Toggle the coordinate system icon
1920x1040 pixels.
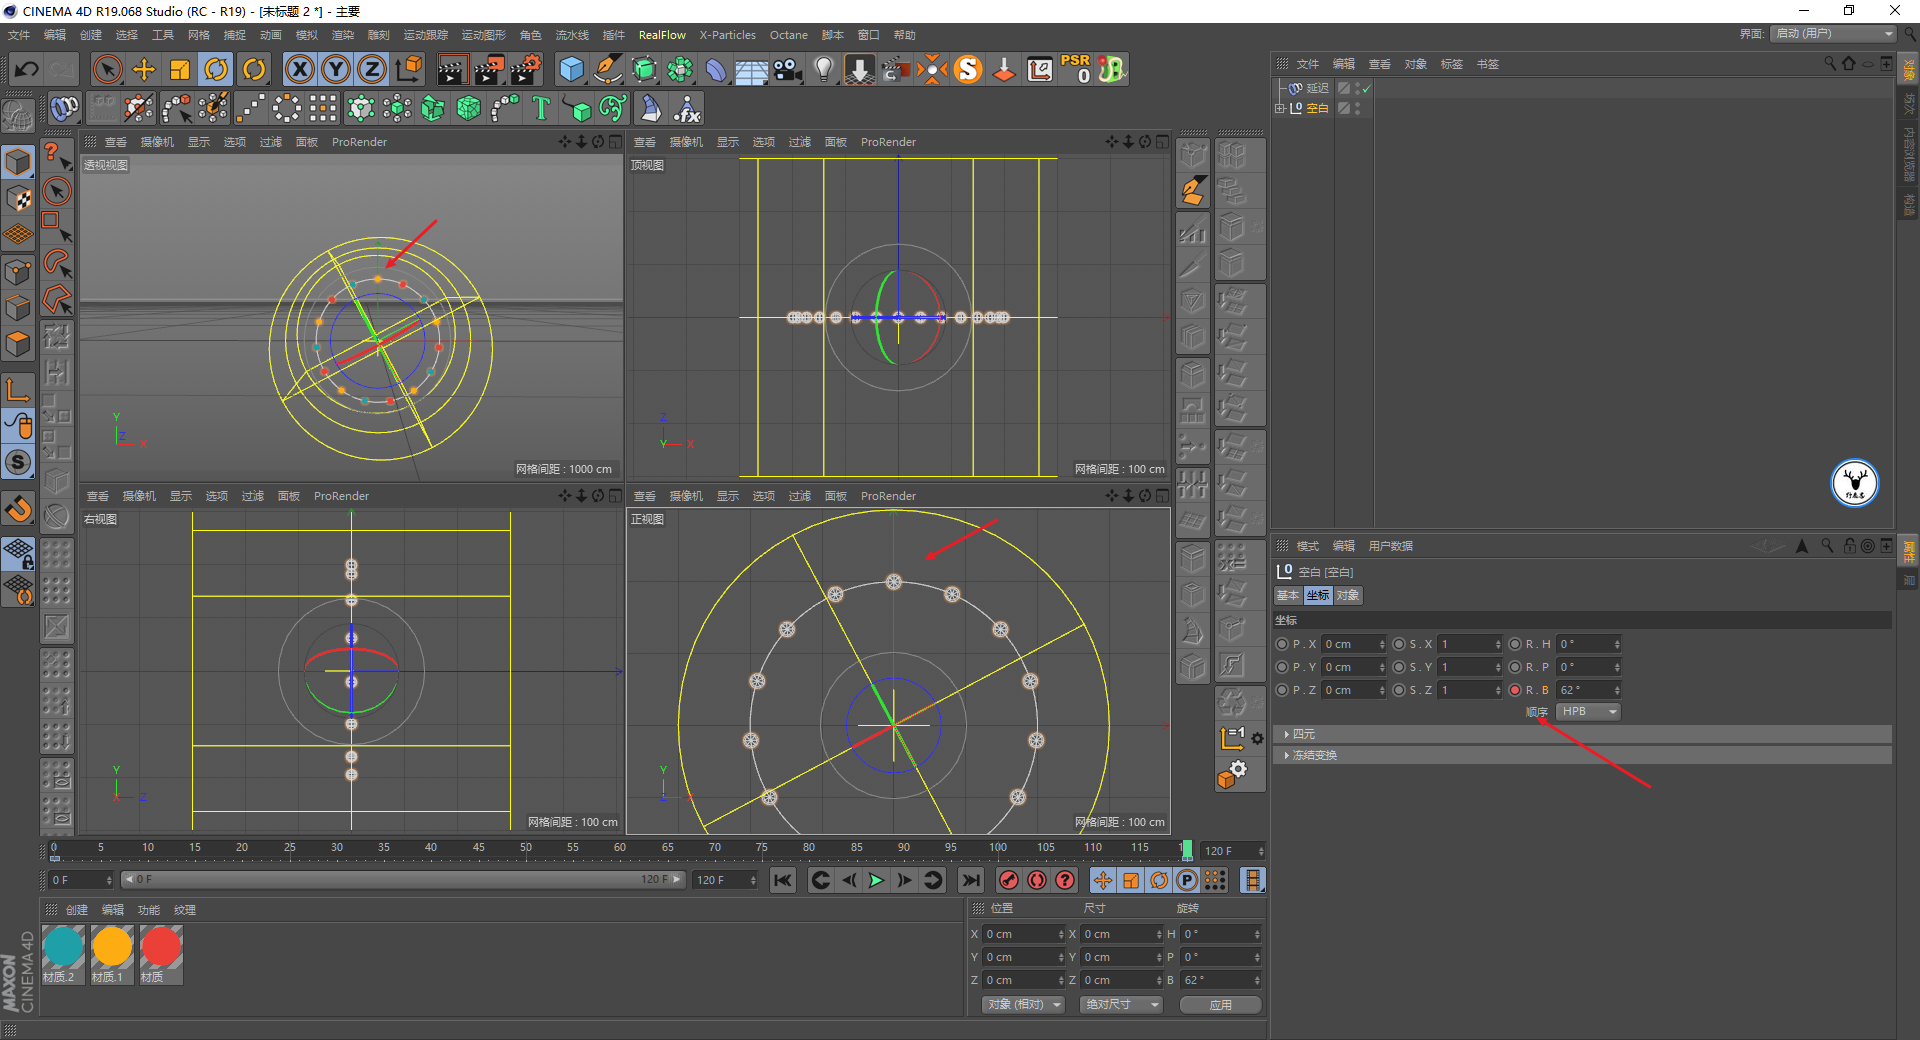pos(409,69)
